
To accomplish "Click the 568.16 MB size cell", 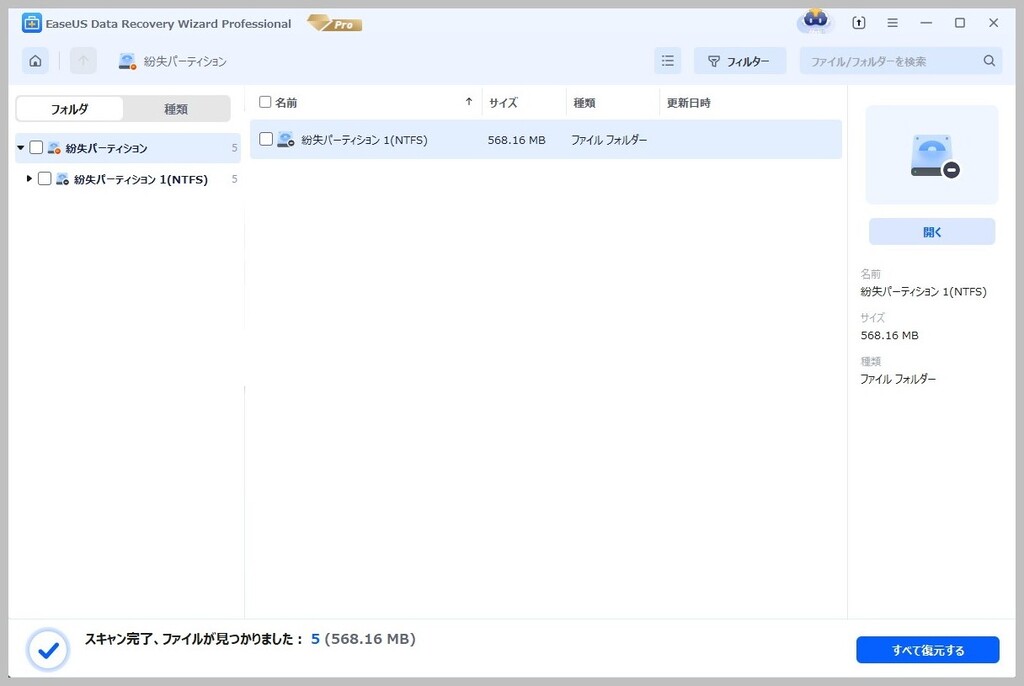I will pyautogui.click(x=517, y=140).
